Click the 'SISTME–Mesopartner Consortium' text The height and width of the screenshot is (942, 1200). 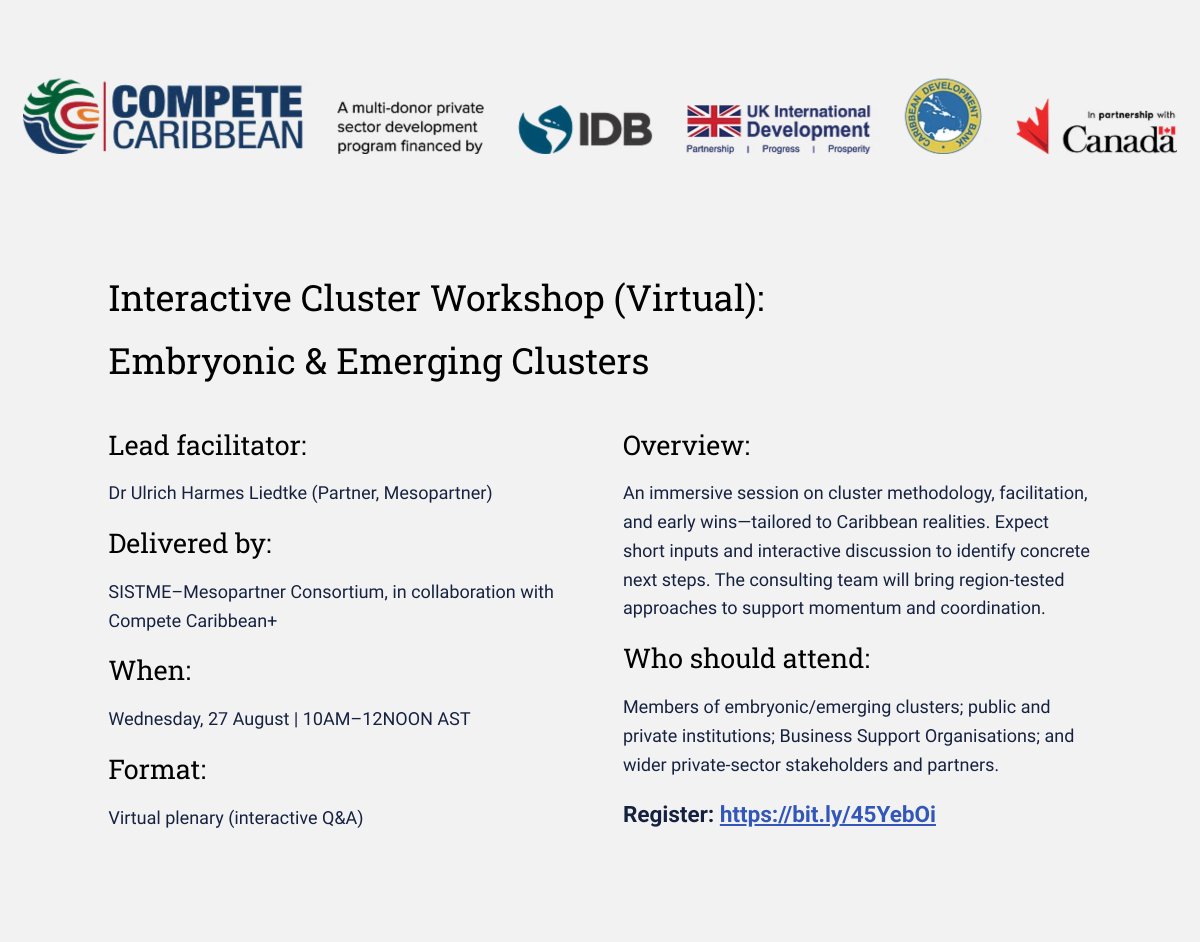(x=246, y=592)
